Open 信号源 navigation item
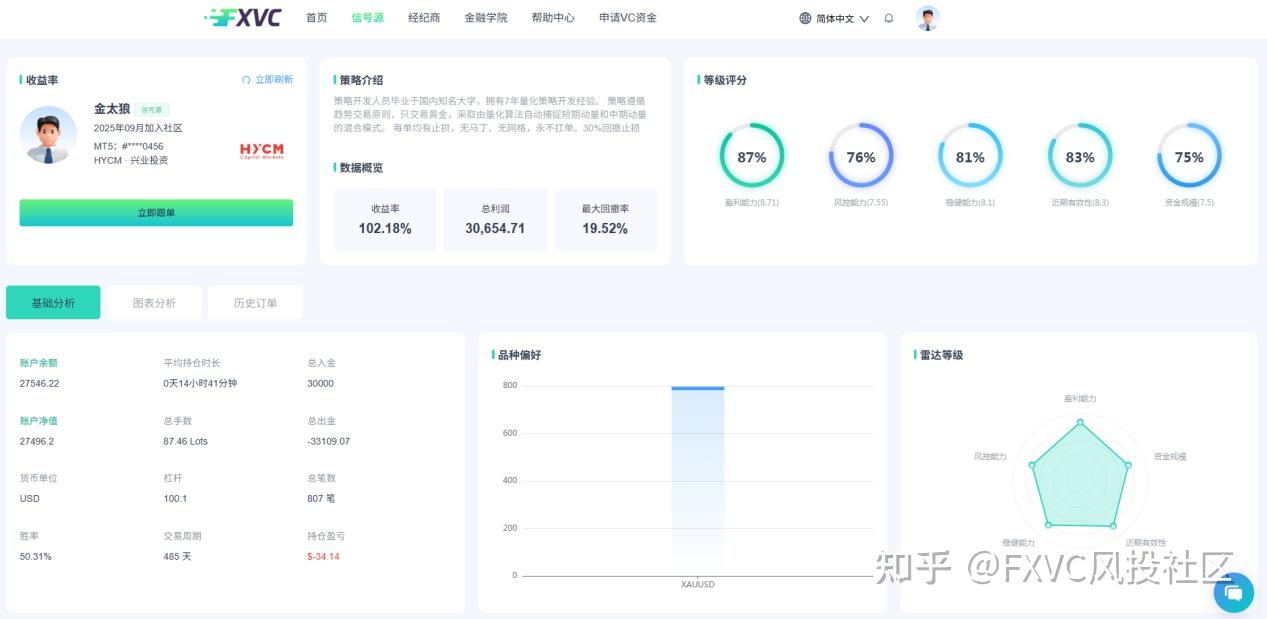Viewport: 1267px width, 619px height. 368,18
